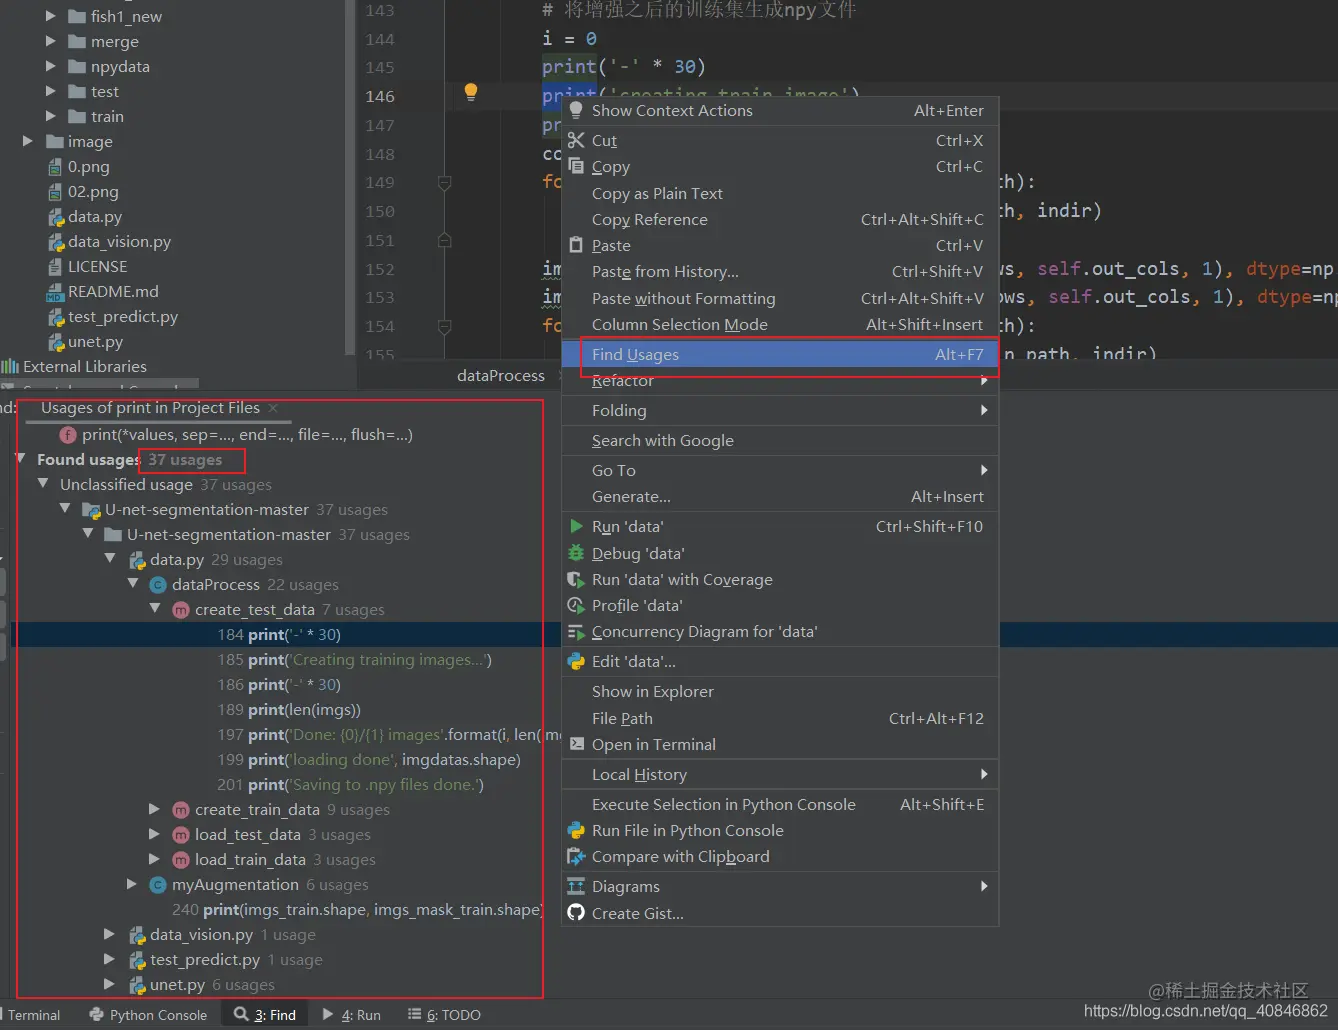This screenshot has height=1030, width=1338.
Task: Select usage line 240 print imgs_train.shape
Action: [x=357, y=909]
